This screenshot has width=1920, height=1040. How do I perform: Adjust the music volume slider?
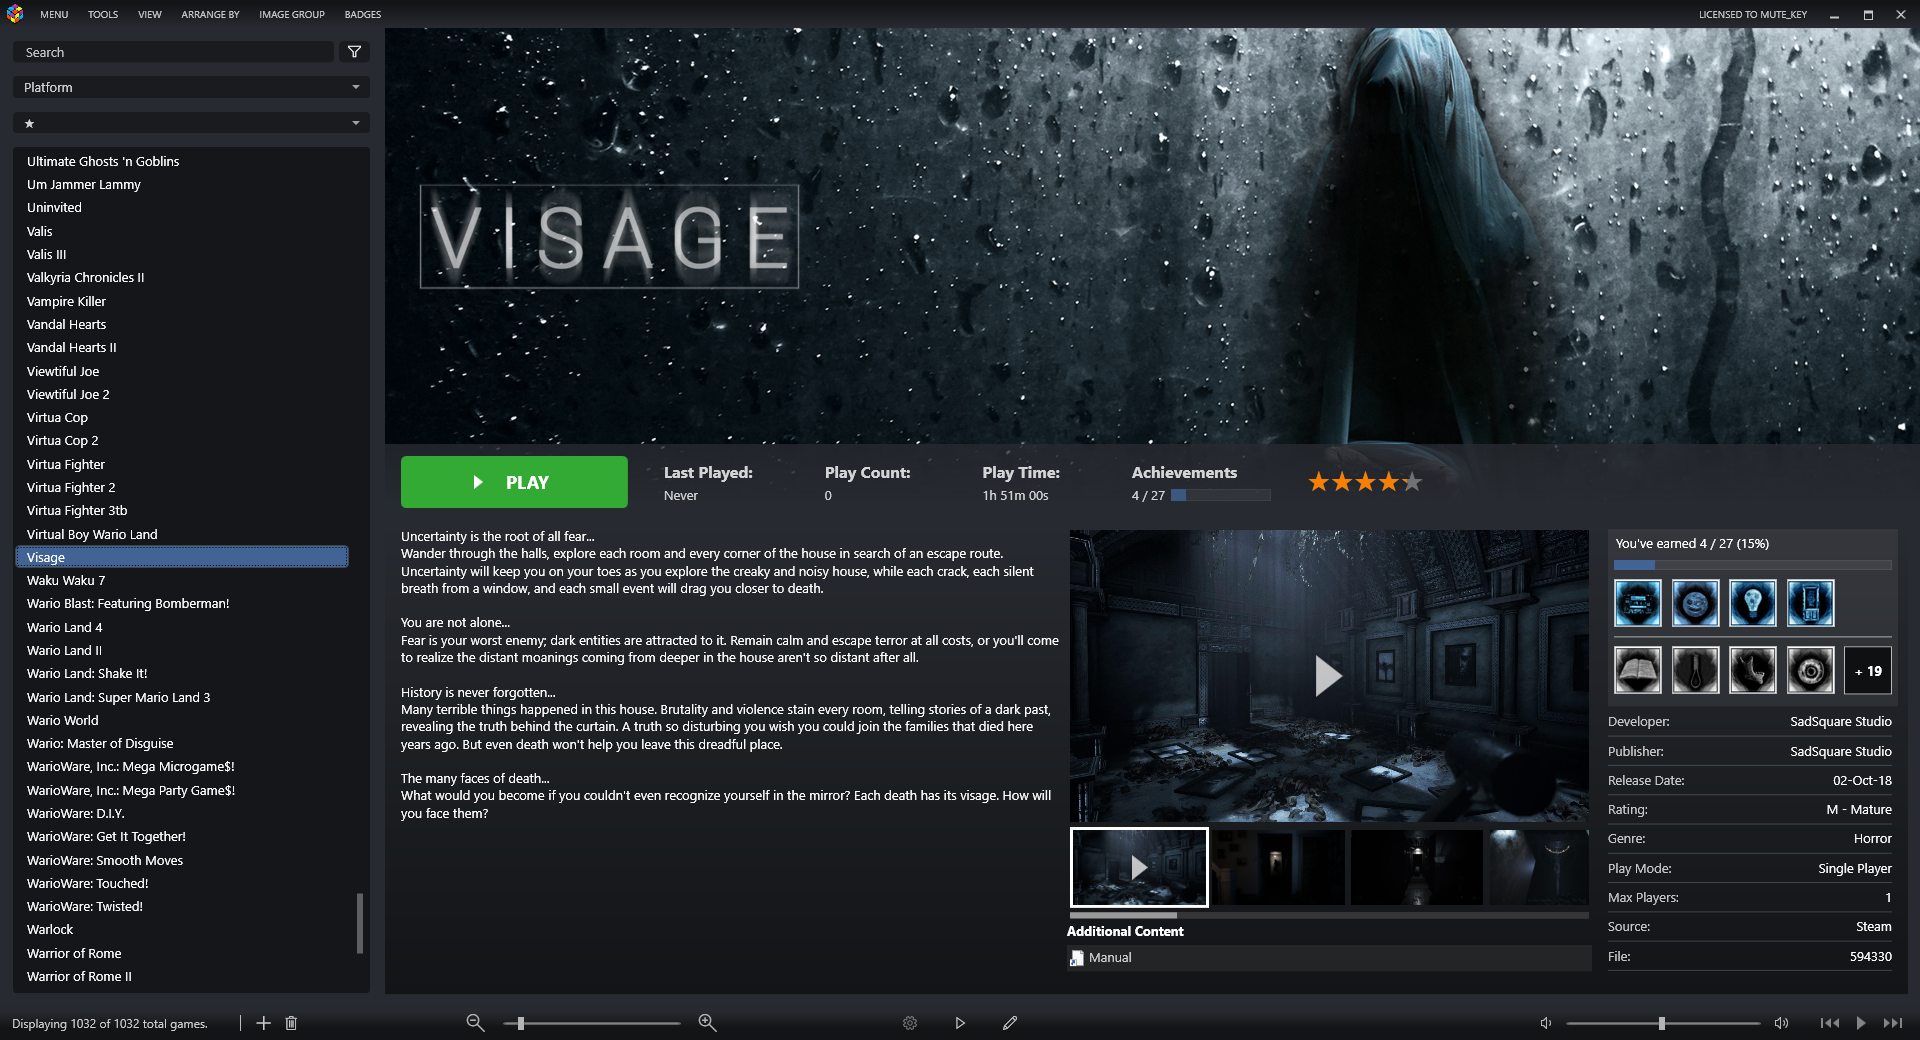coord(1662,1023)
